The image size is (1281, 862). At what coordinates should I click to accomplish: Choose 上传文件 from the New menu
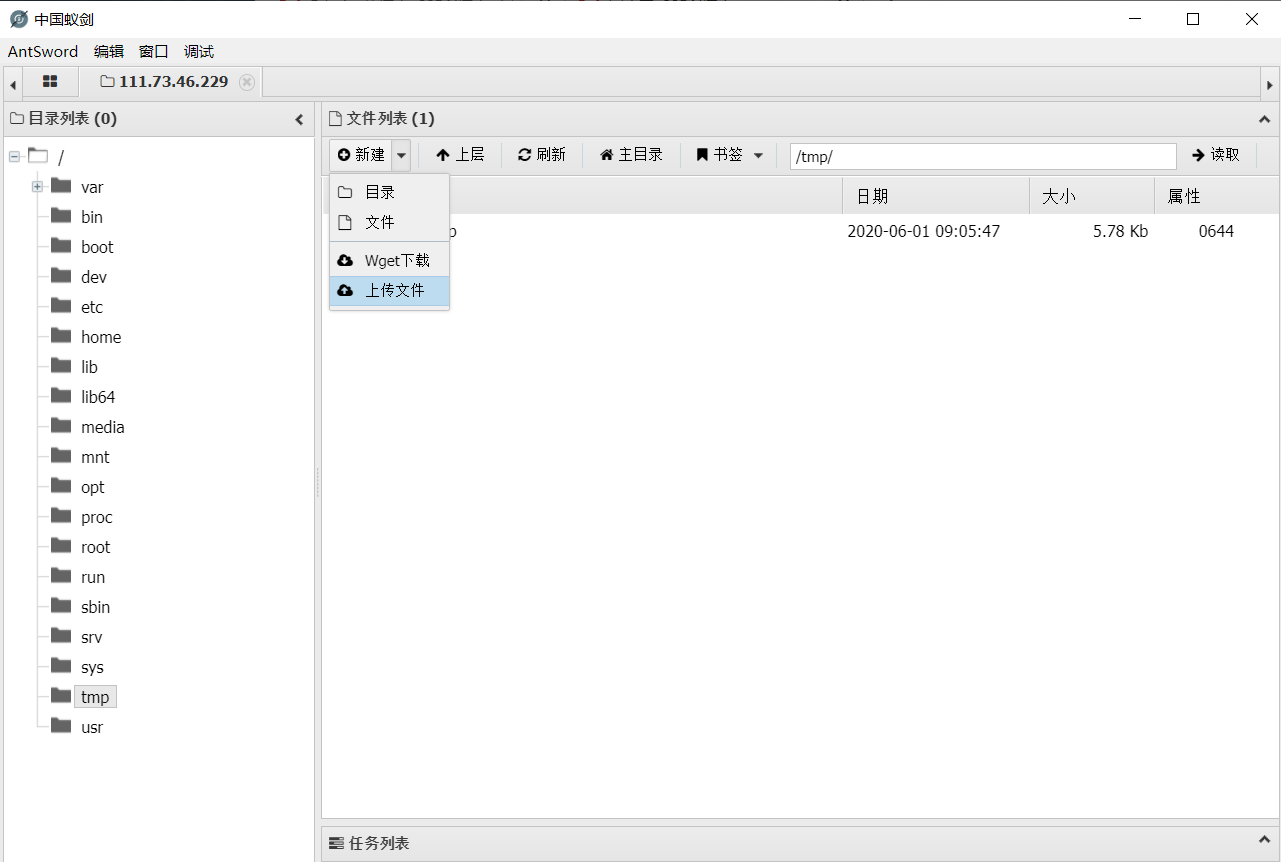tap(389, 290)
